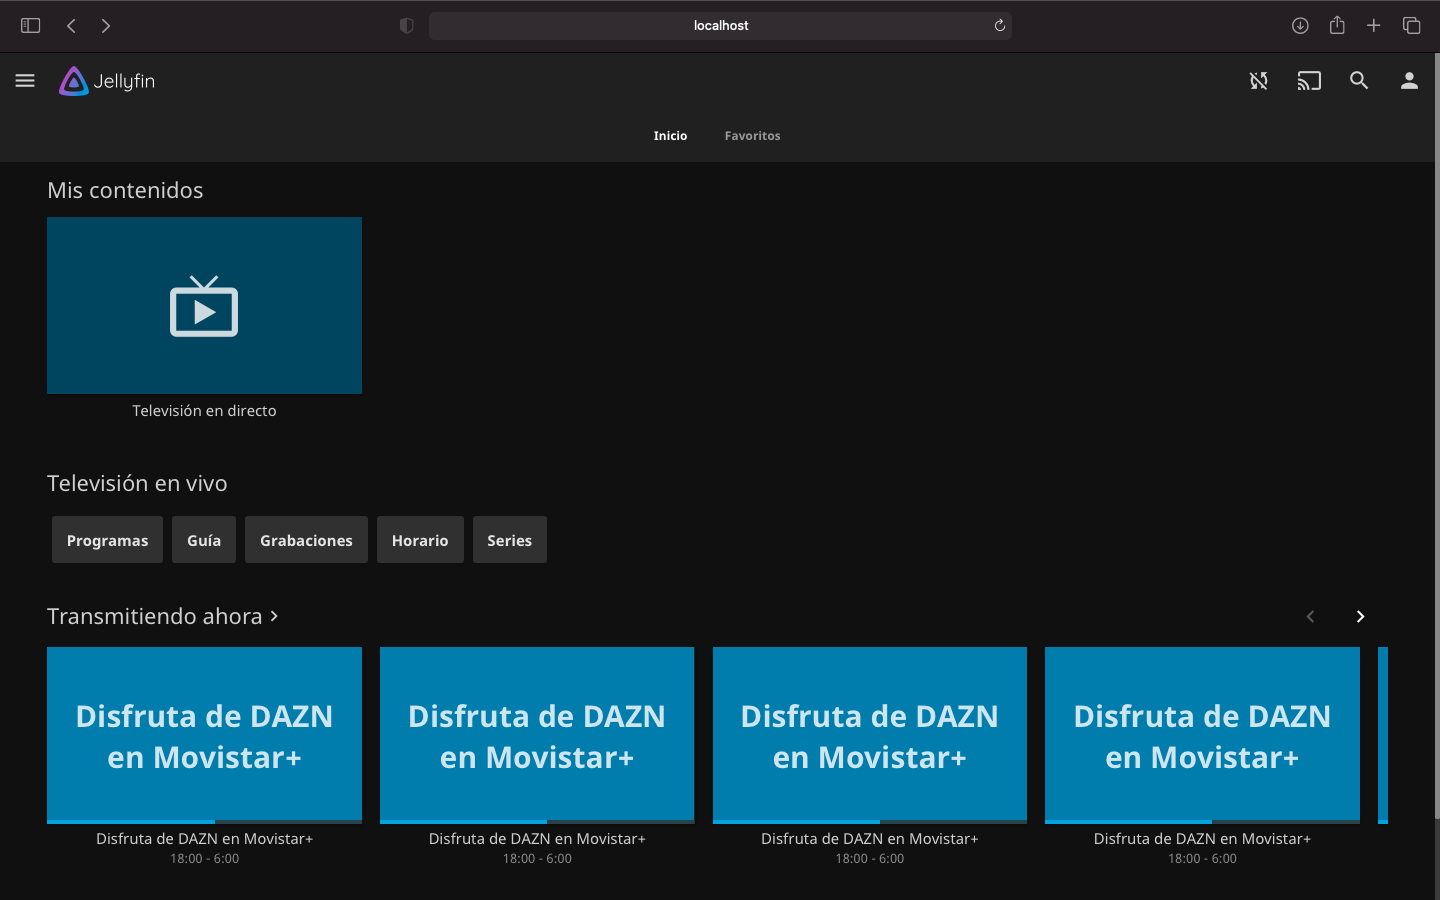The width and height of the screenshot is (1440, 900).
Task: Open the search magnifier icon
Action: coord(1358,81)
